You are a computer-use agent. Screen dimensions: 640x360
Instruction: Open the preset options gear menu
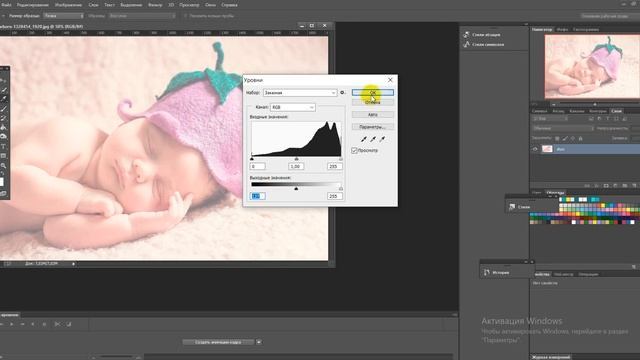tap(343, 93)
